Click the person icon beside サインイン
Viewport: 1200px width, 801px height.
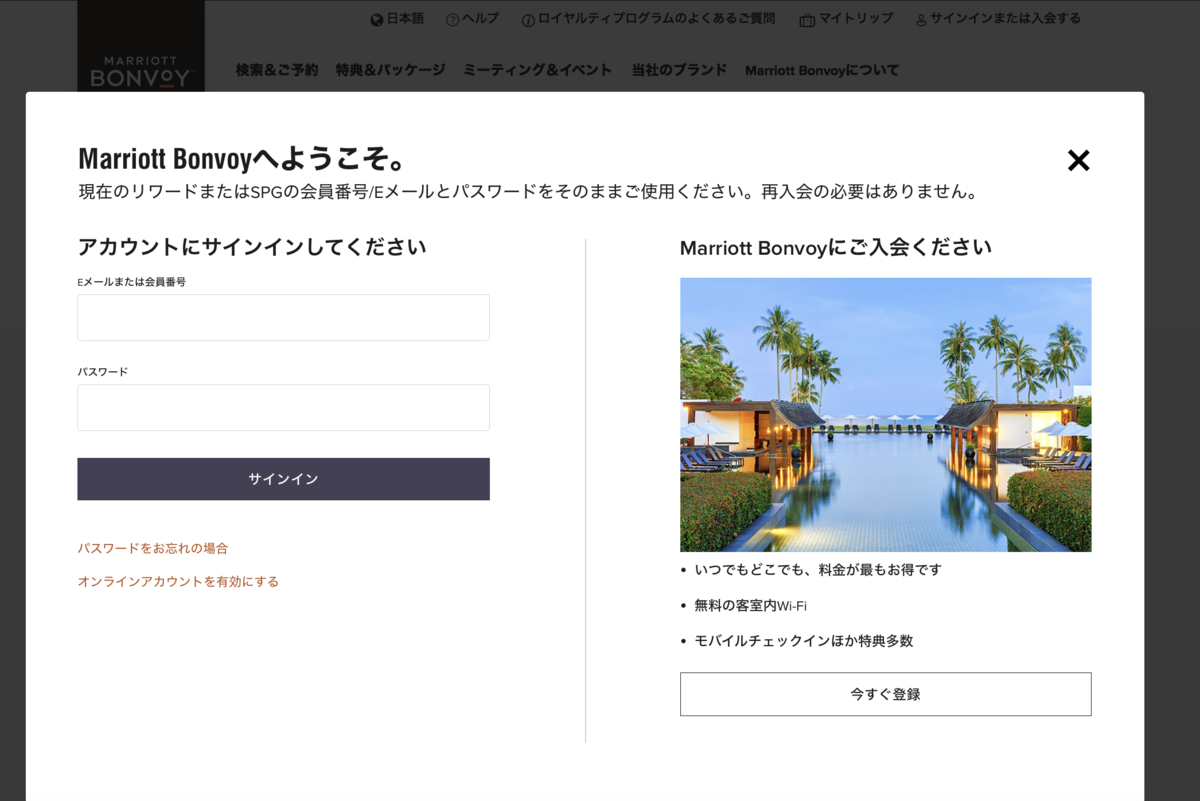[x=921, y=20]
